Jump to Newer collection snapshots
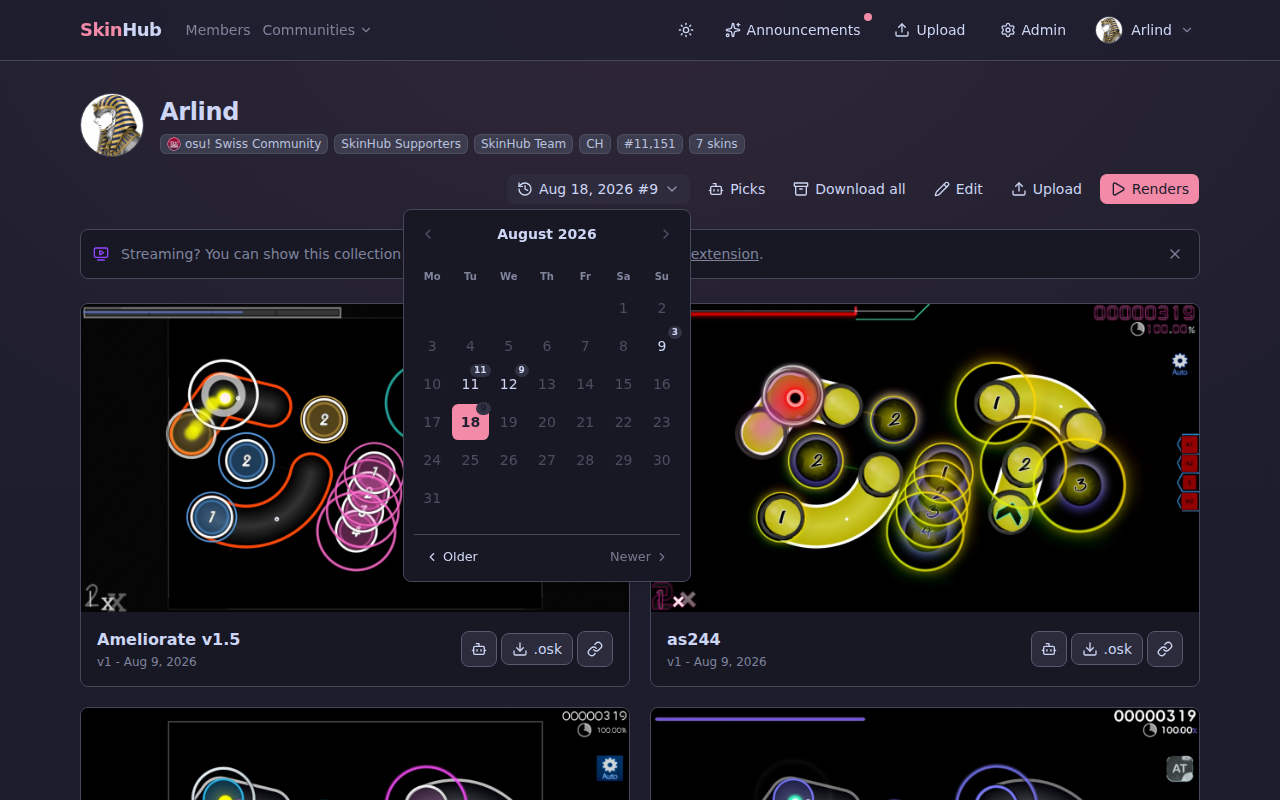 tap(638, 557)
